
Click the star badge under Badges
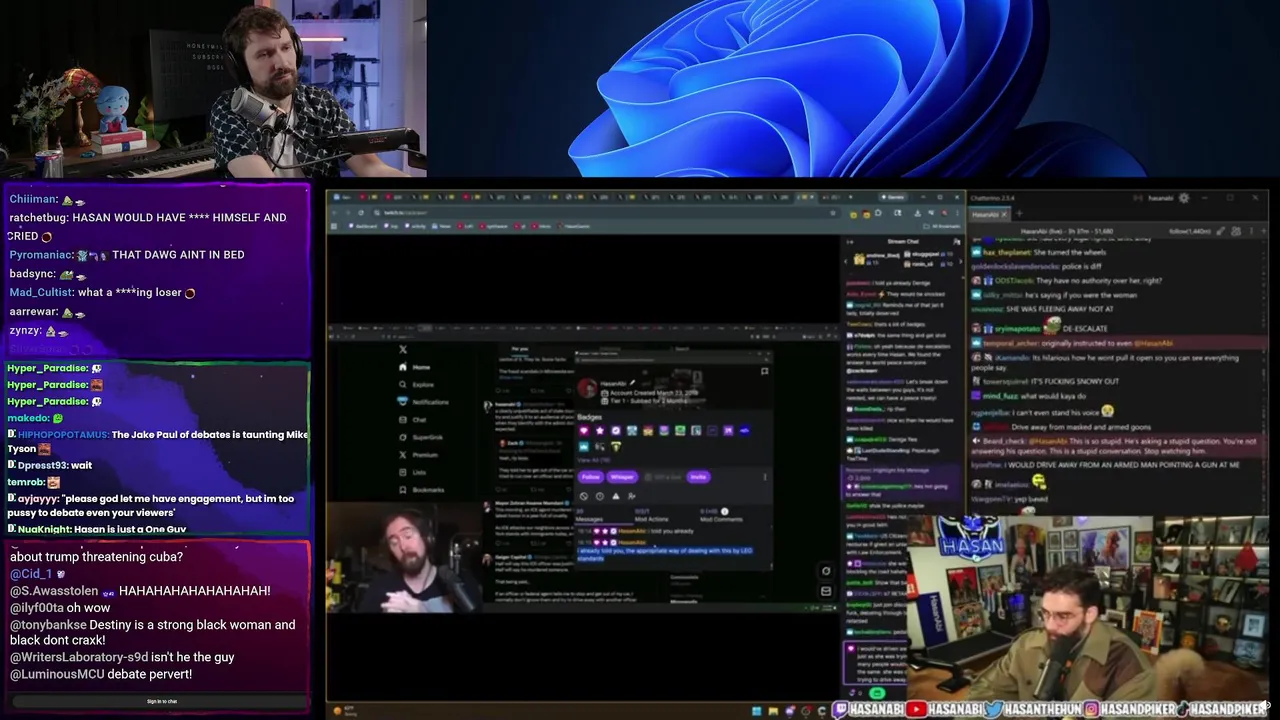pos(600,430)
